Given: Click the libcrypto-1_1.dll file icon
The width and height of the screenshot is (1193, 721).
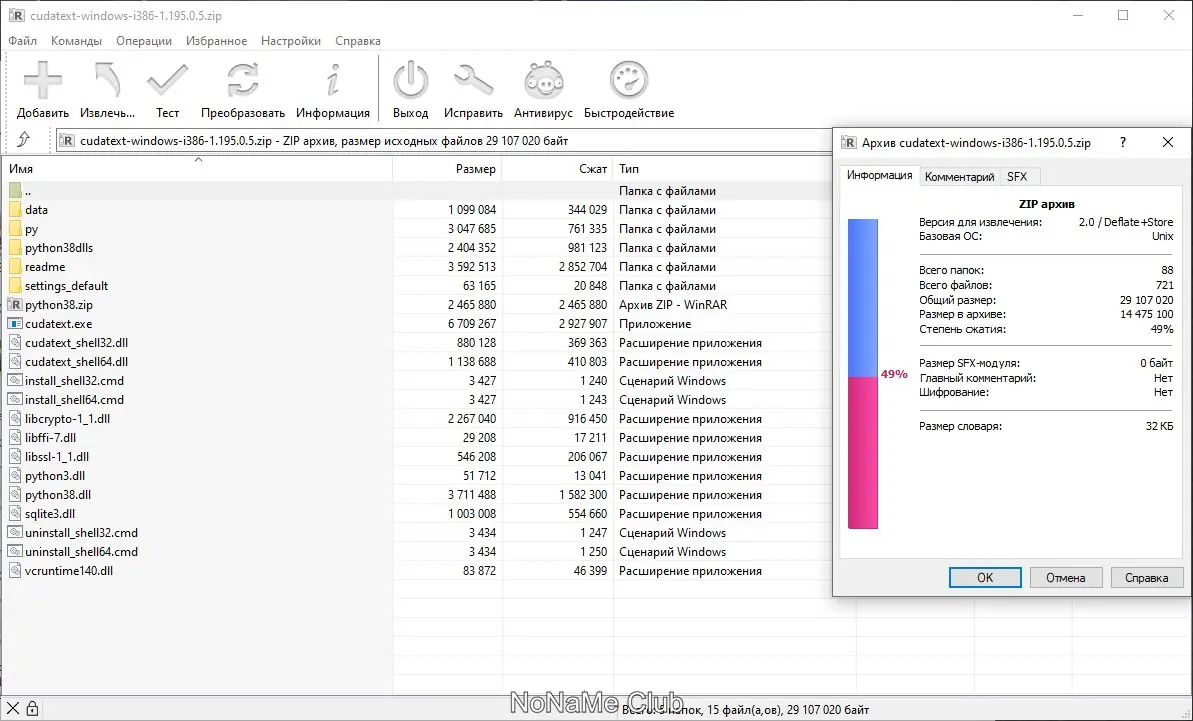Looking at the screenshot, I should 15,419.
